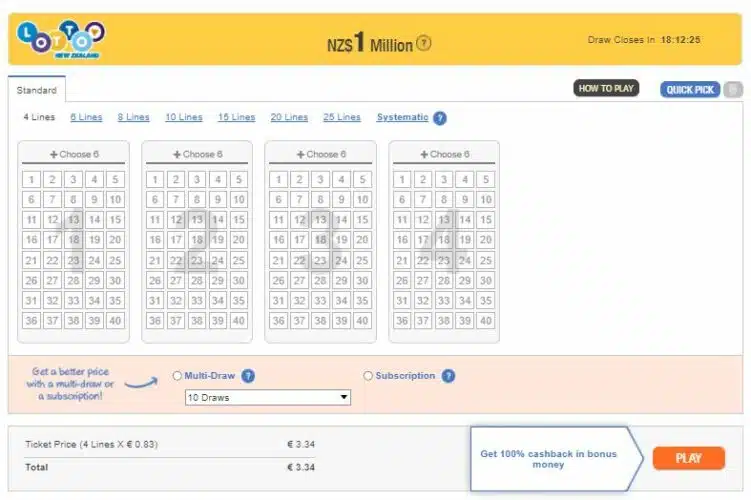Expand to 25 Lines option
Viewport: 751px width, 500px height.
(x=341, y=117)
